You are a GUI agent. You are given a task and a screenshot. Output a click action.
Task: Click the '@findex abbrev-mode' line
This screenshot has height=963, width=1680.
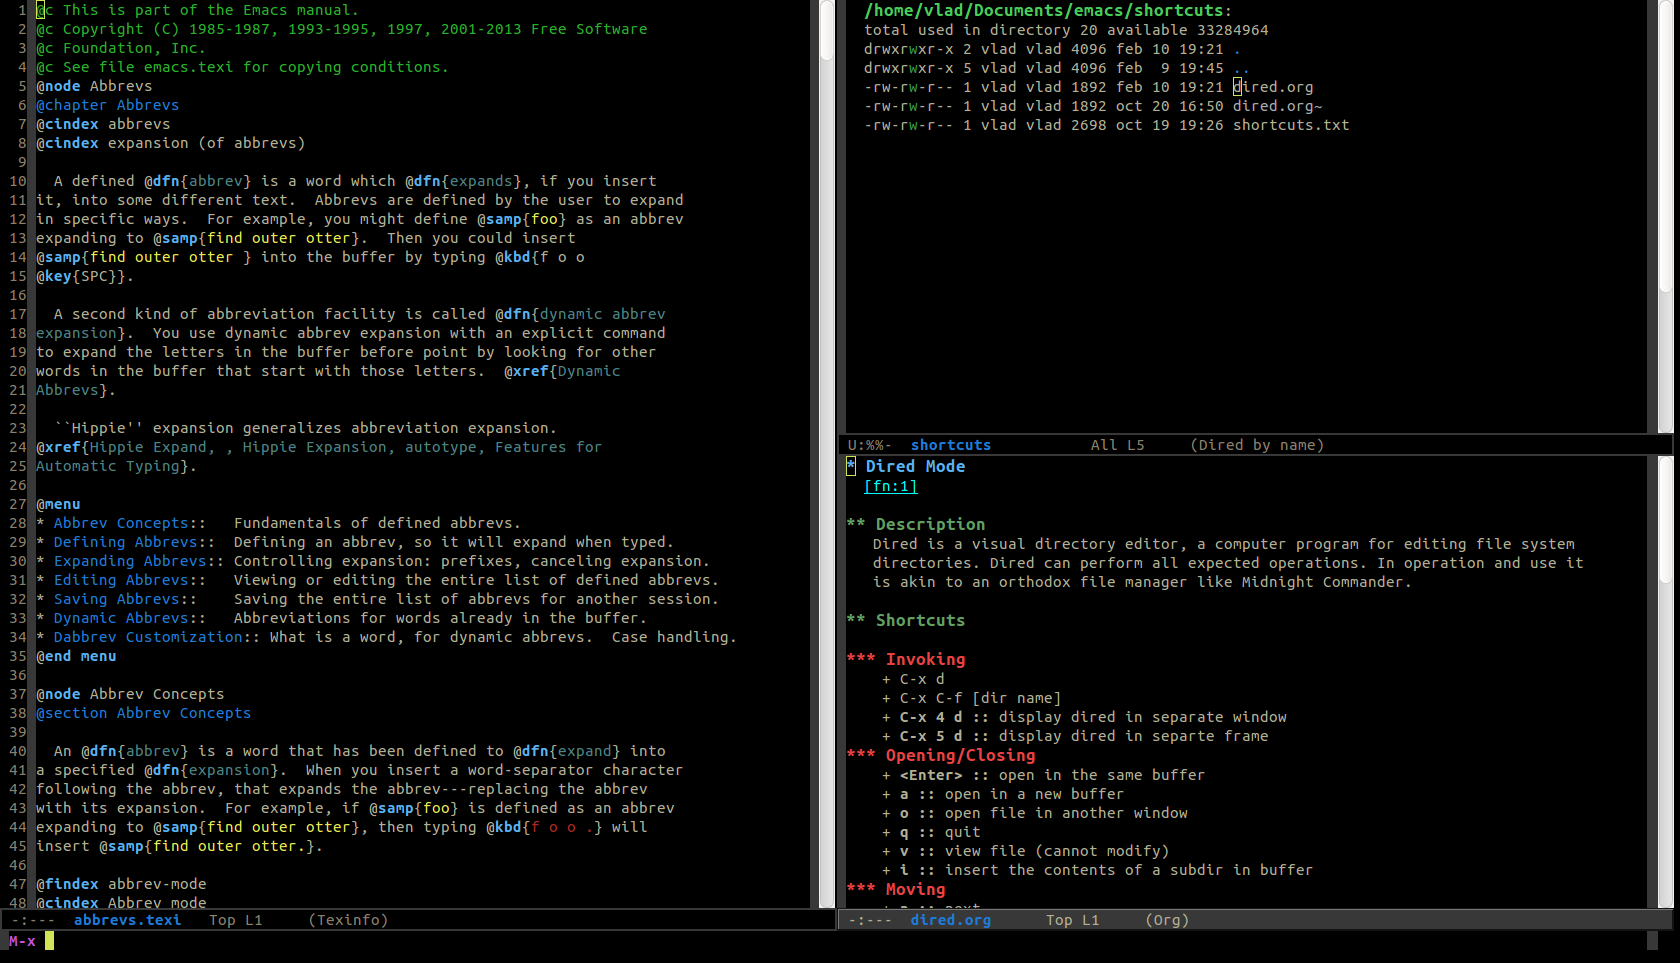coord(121,884)
